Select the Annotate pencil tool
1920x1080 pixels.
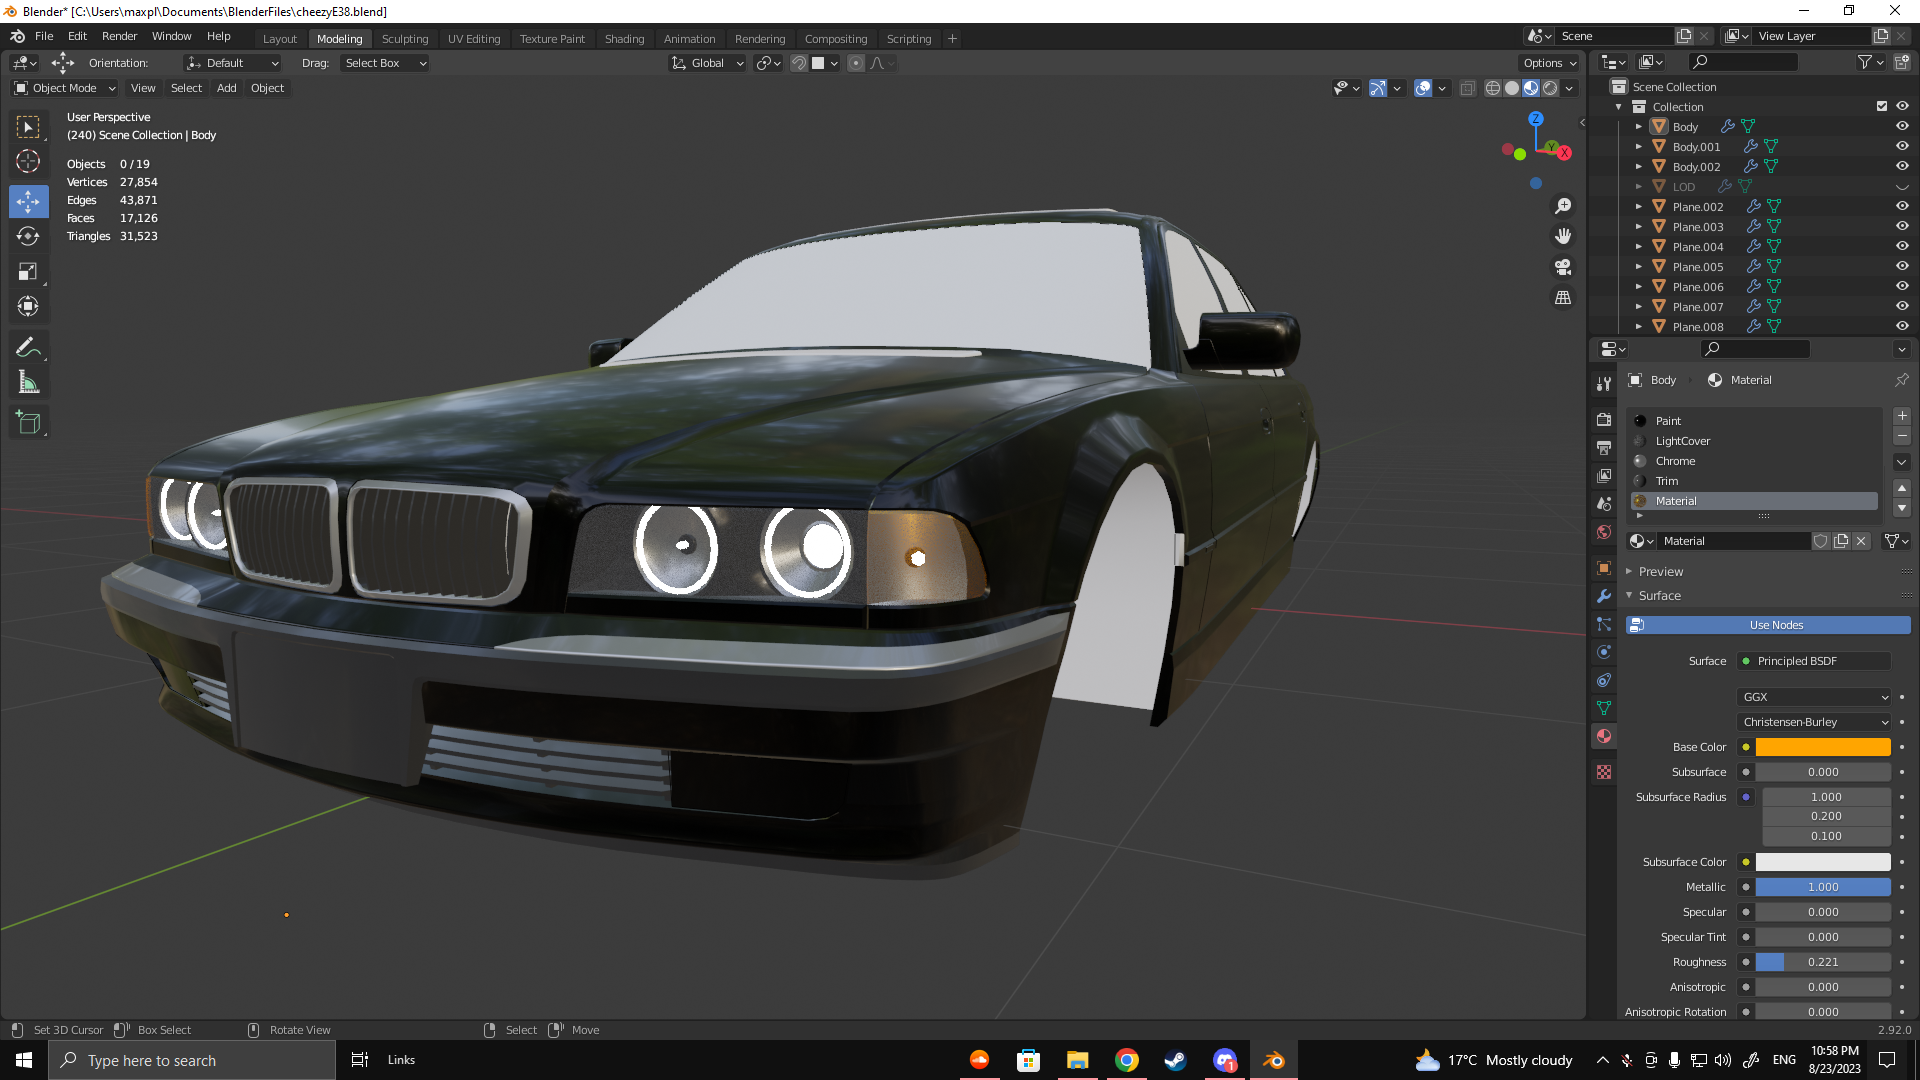pos(28,347)
